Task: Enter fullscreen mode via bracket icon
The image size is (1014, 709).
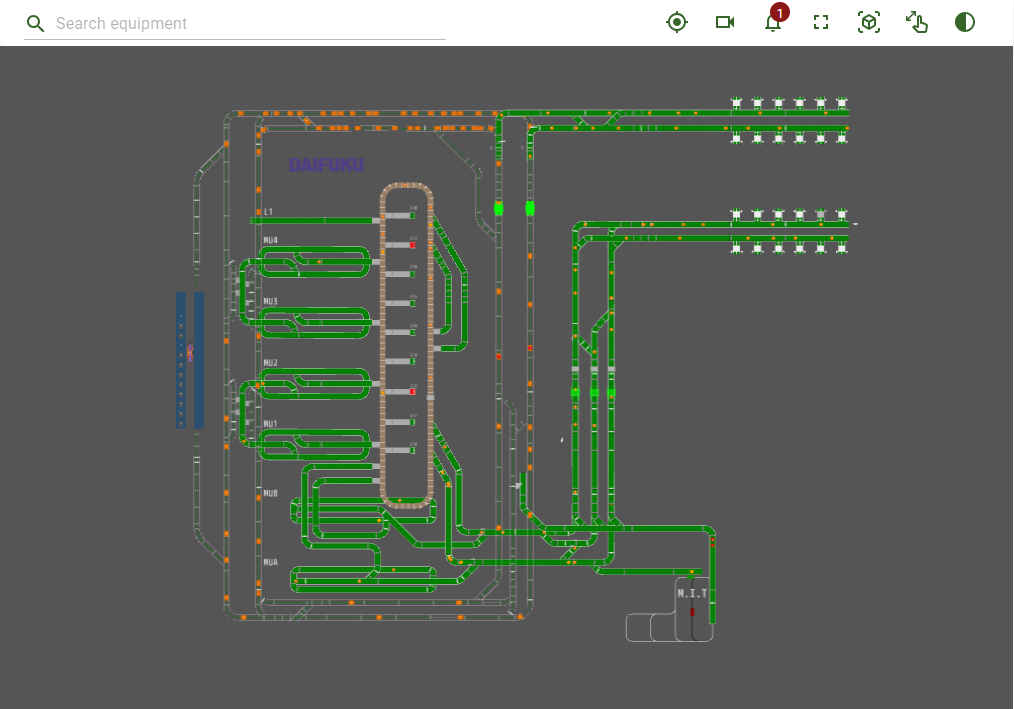Action: 821,22
